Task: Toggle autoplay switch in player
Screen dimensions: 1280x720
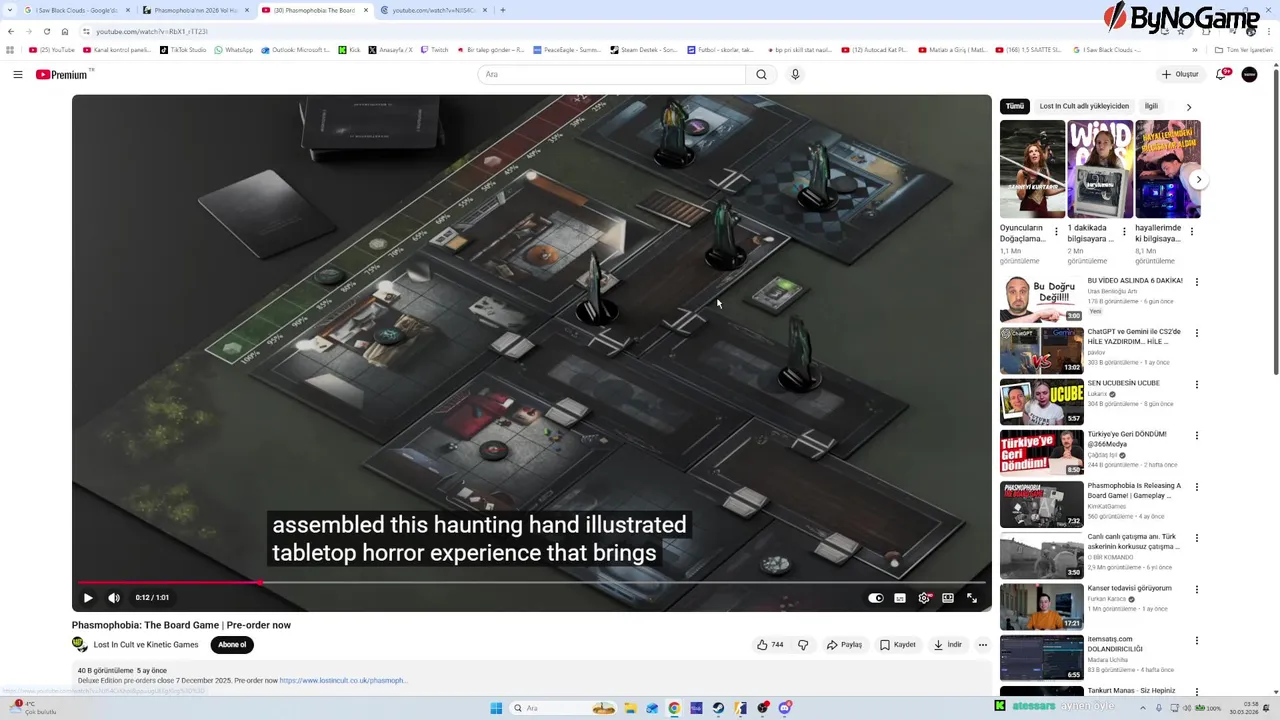Action: (876, 598)
